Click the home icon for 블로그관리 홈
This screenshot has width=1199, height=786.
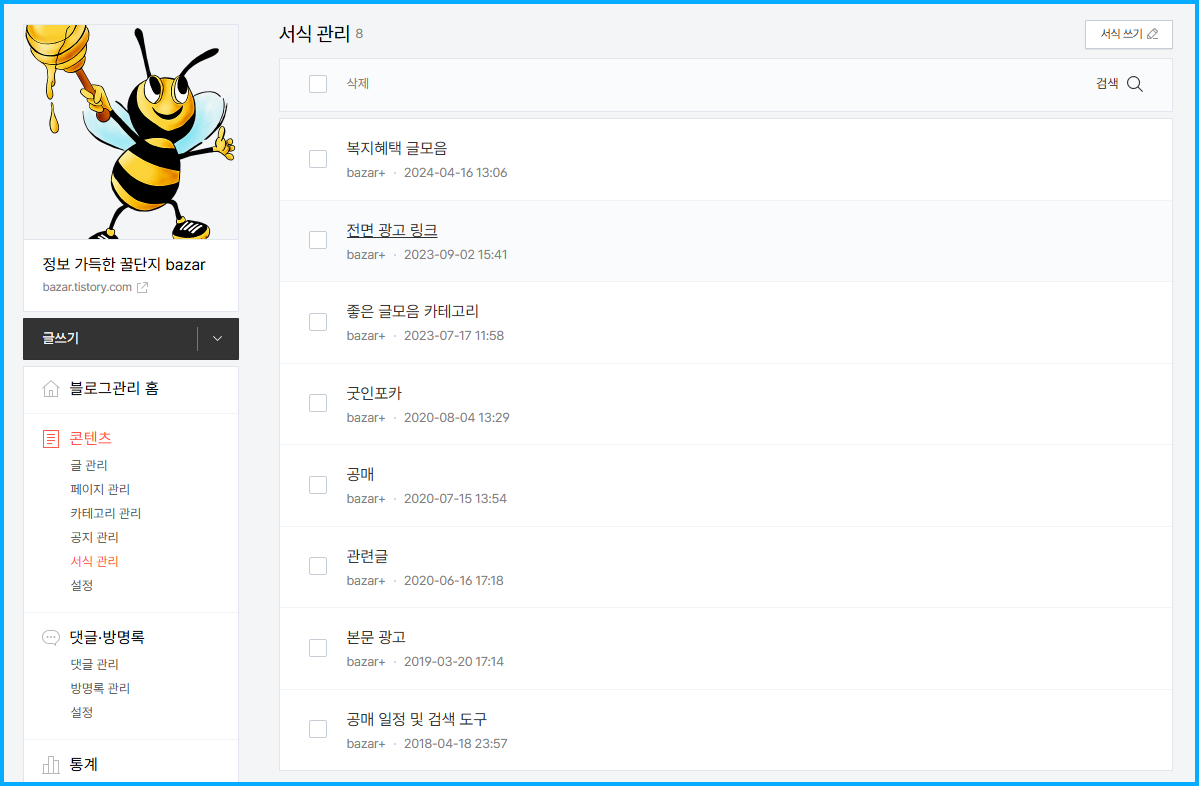coord(50,388)
